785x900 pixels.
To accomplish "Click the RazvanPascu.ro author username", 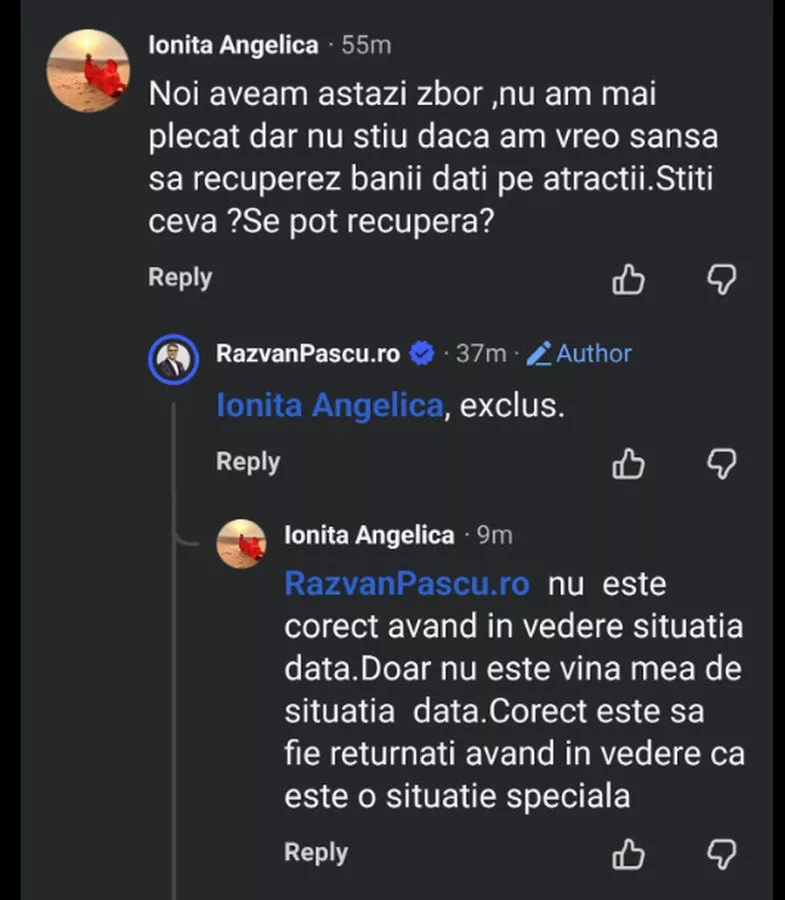I will [x=308, y=353].
